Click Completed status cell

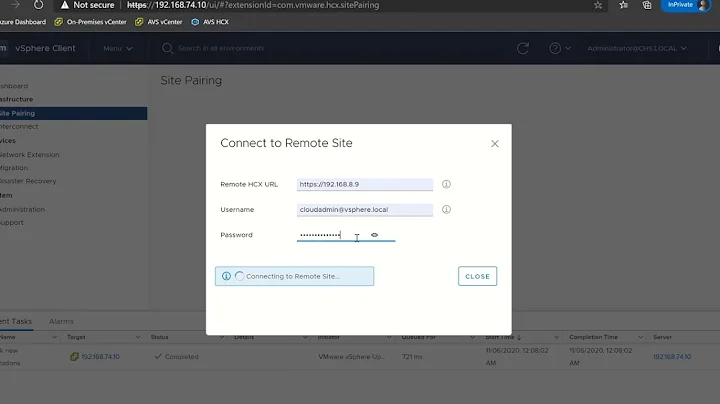(x=177, y=357)
